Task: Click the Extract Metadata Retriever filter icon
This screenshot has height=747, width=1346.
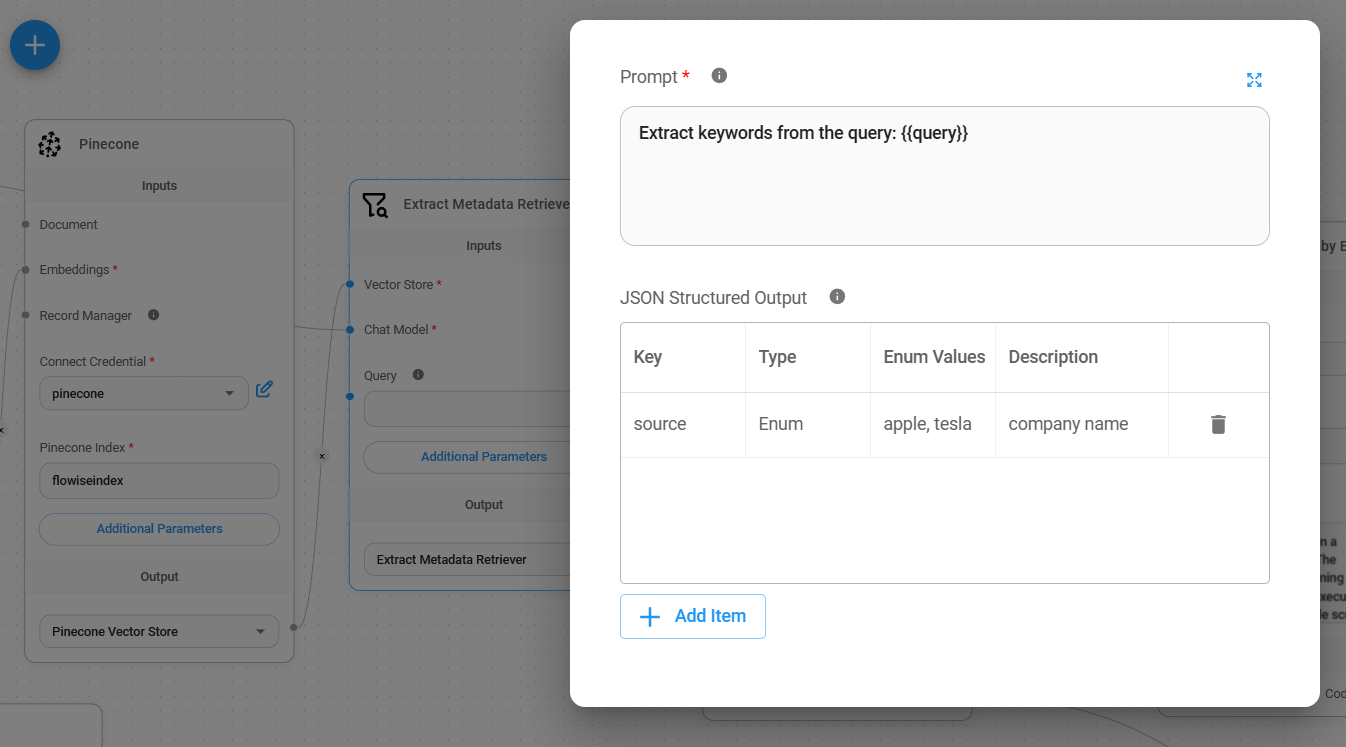Action: pos(374,205)
